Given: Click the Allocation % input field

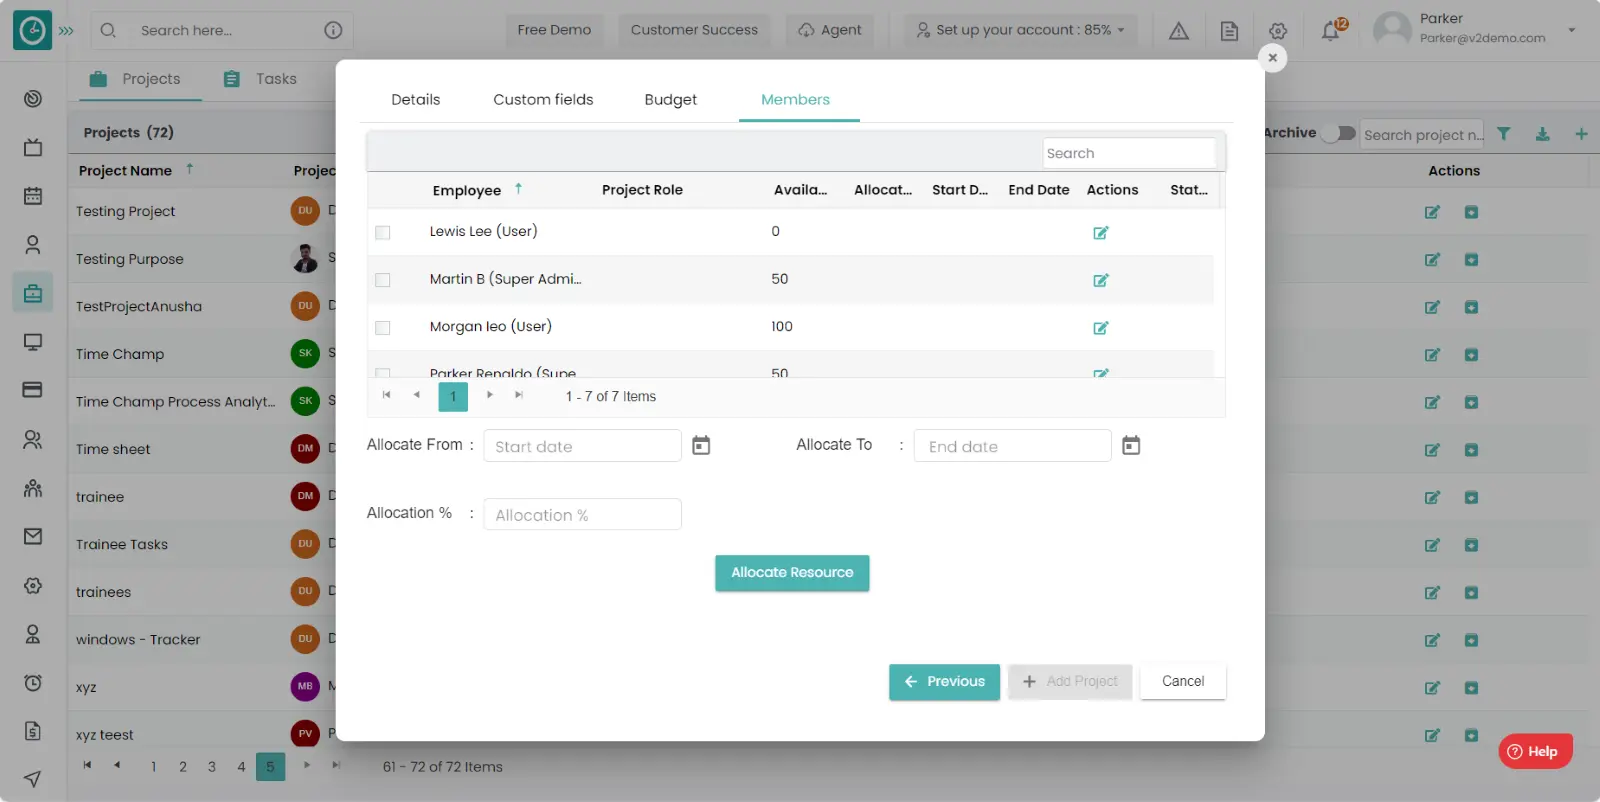Looking at the screenshot, I should point(582,515).
